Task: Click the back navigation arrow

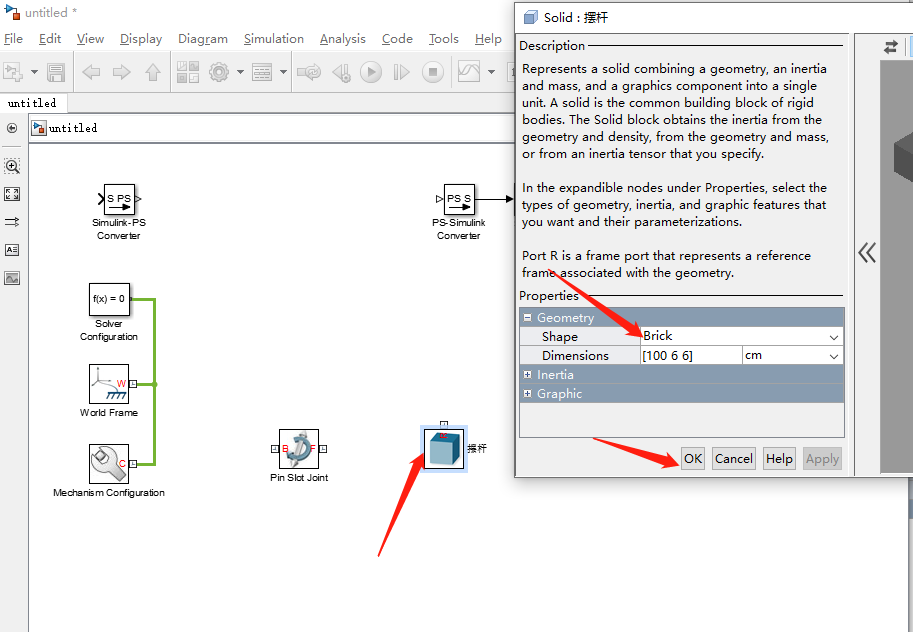Action: (x=90, y=71)
